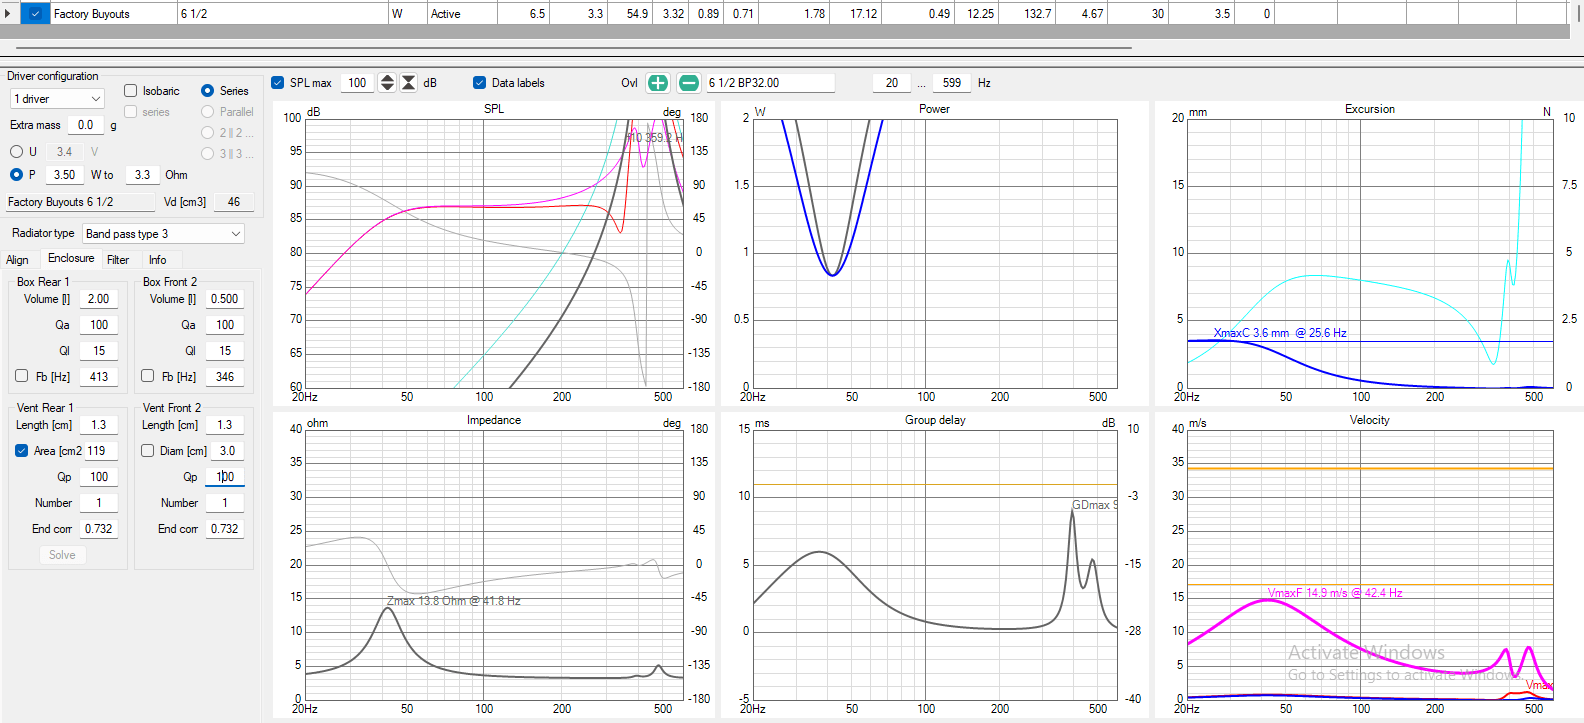Open the '1 driver' count dropdown
This screenshot has width=1584, height=723.
pyautogui.click(x=57, y=99)
